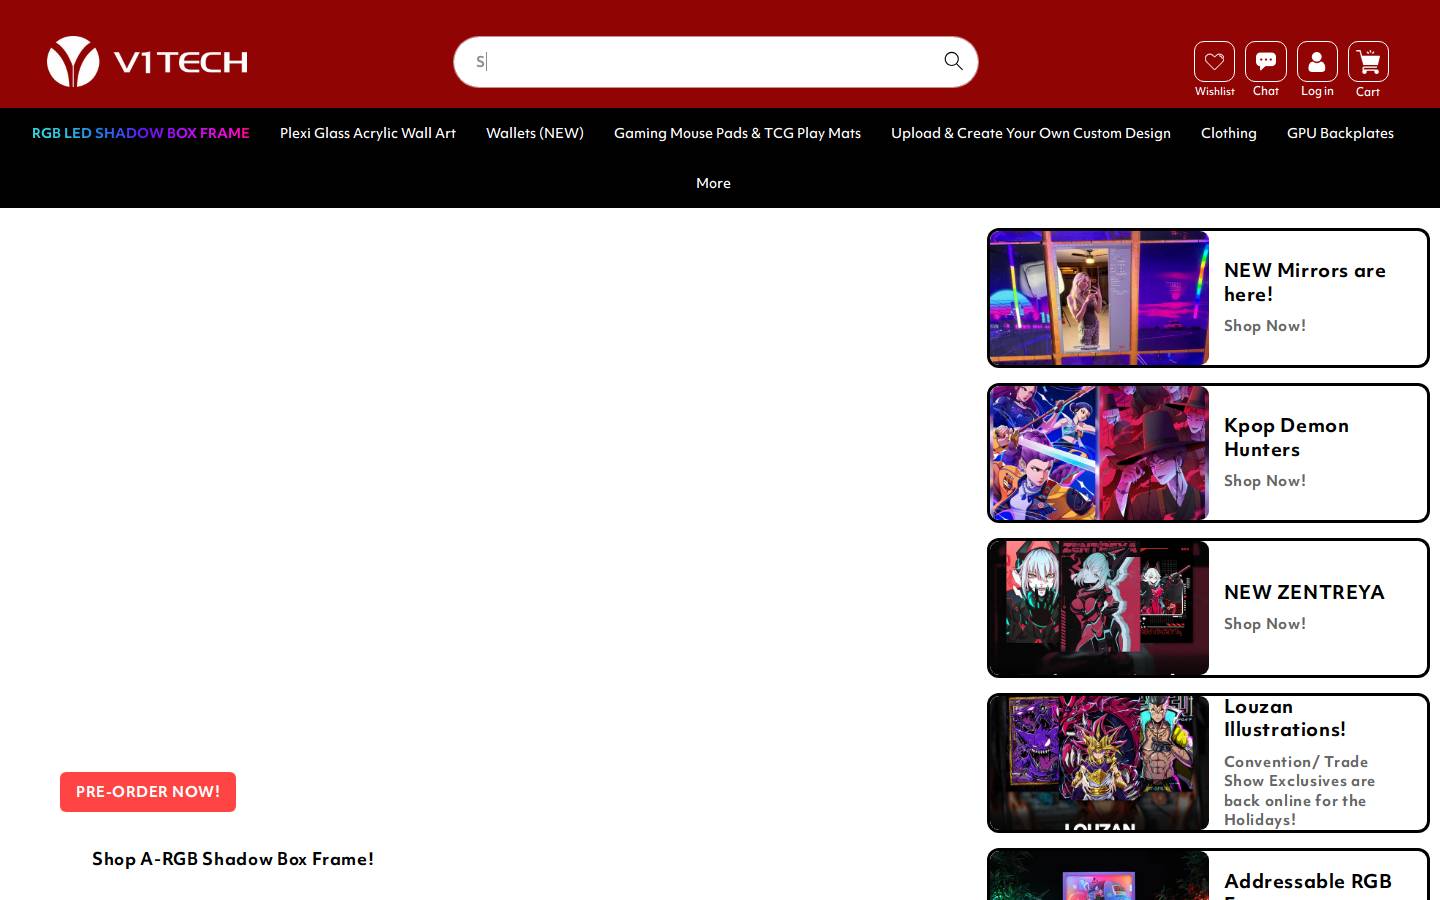Open Kpop Demon Hunters thumbnail image
The height and width of the screenshot is (900, 1440).
(1099, 453)
